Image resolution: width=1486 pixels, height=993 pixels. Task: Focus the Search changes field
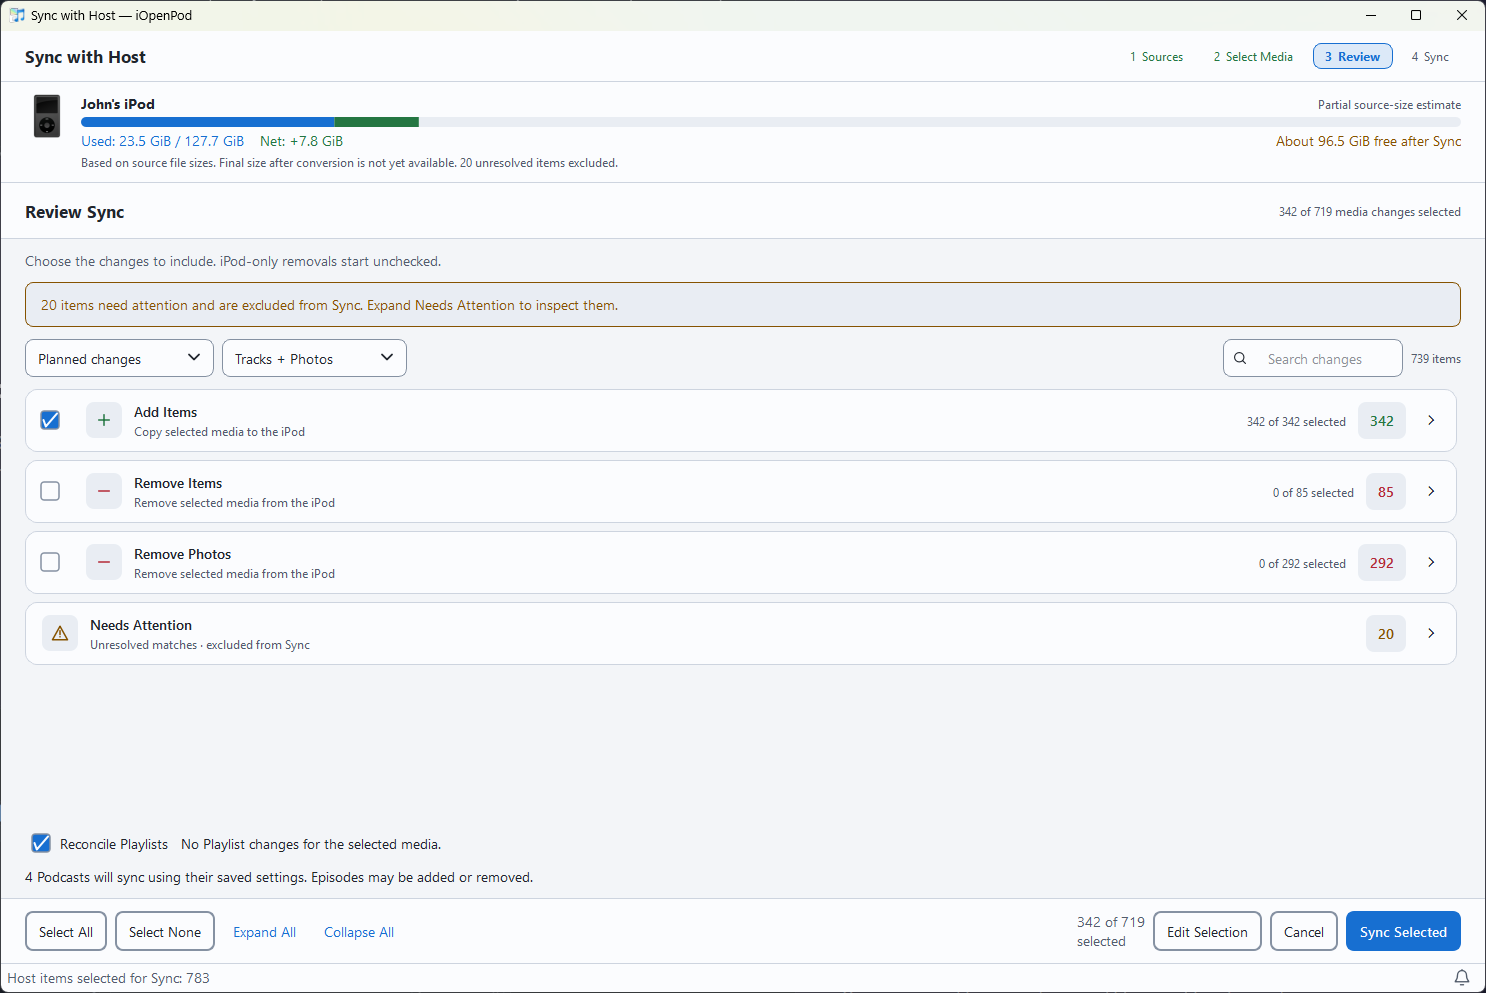click(1313, 358)
